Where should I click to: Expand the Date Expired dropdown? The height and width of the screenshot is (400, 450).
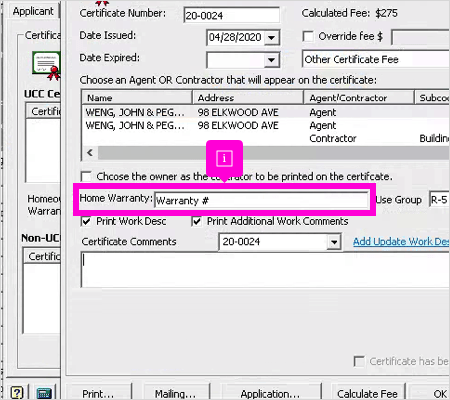pos(272,60)
